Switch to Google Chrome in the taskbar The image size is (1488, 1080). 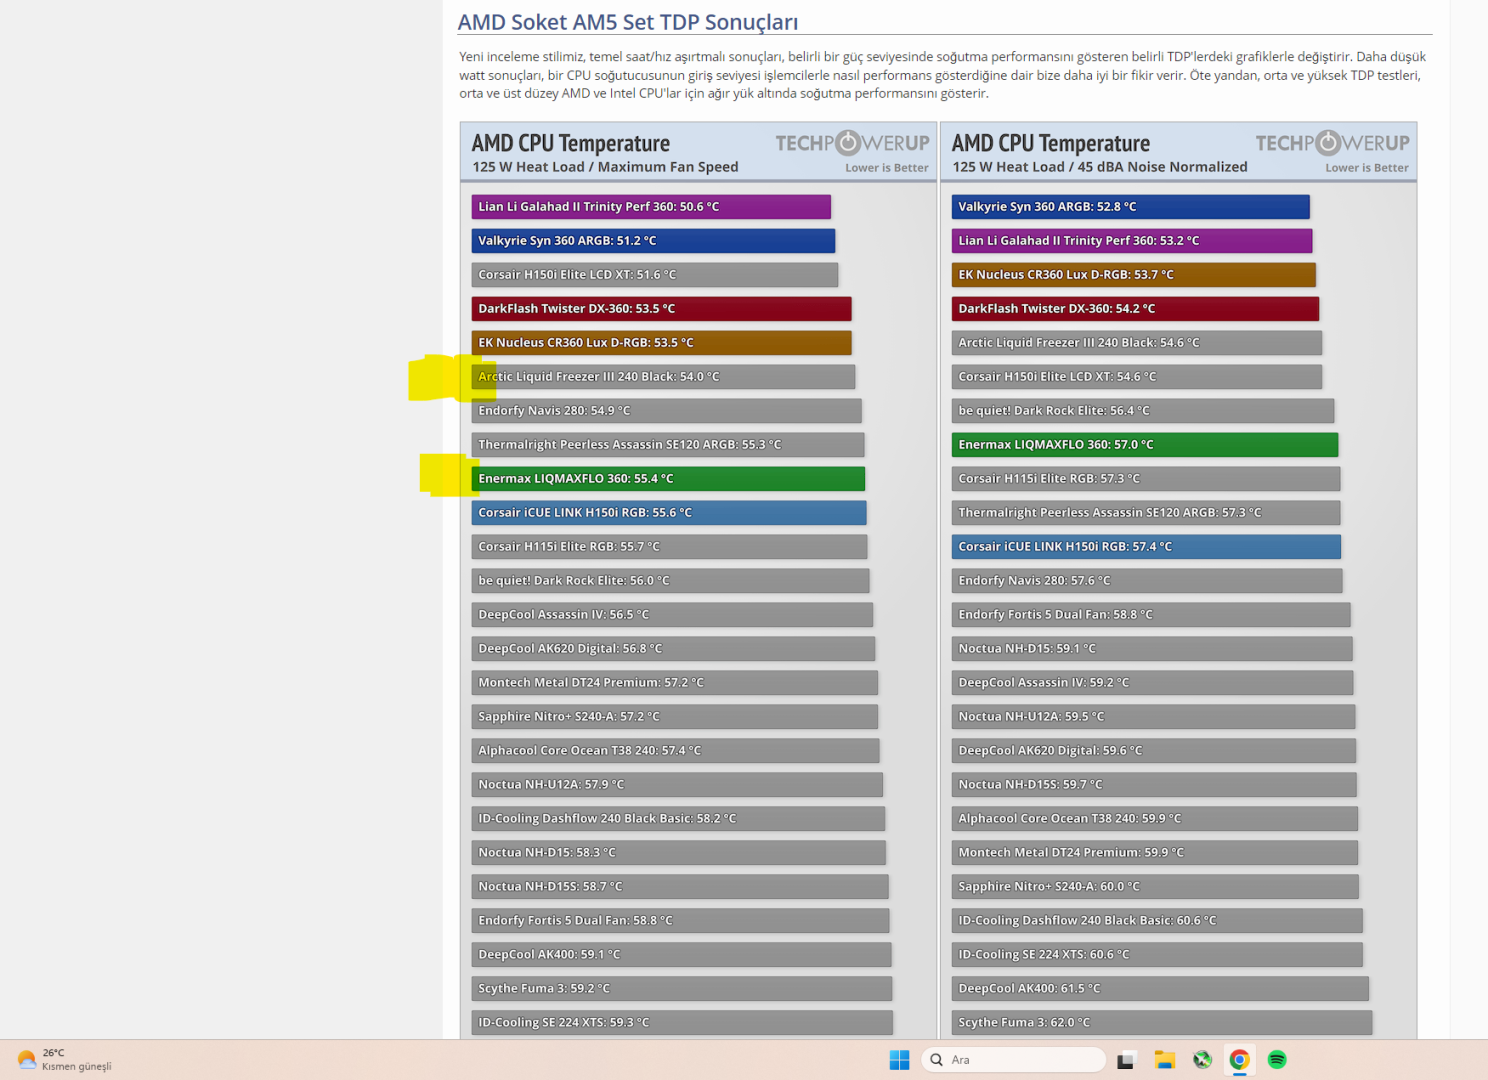point(1239,1060)
